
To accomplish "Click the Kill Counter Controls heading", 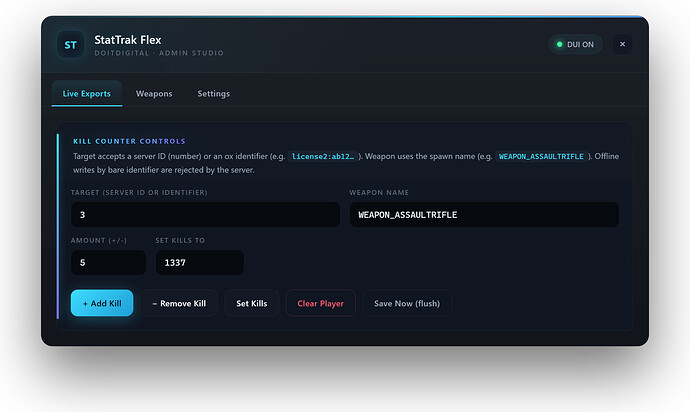I will point(129,141).
